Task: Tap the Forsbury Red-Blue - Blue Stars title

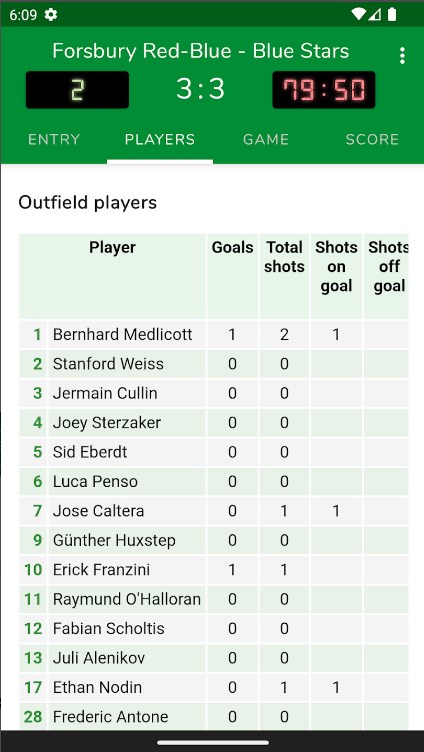Action: (x=200, y=51)
